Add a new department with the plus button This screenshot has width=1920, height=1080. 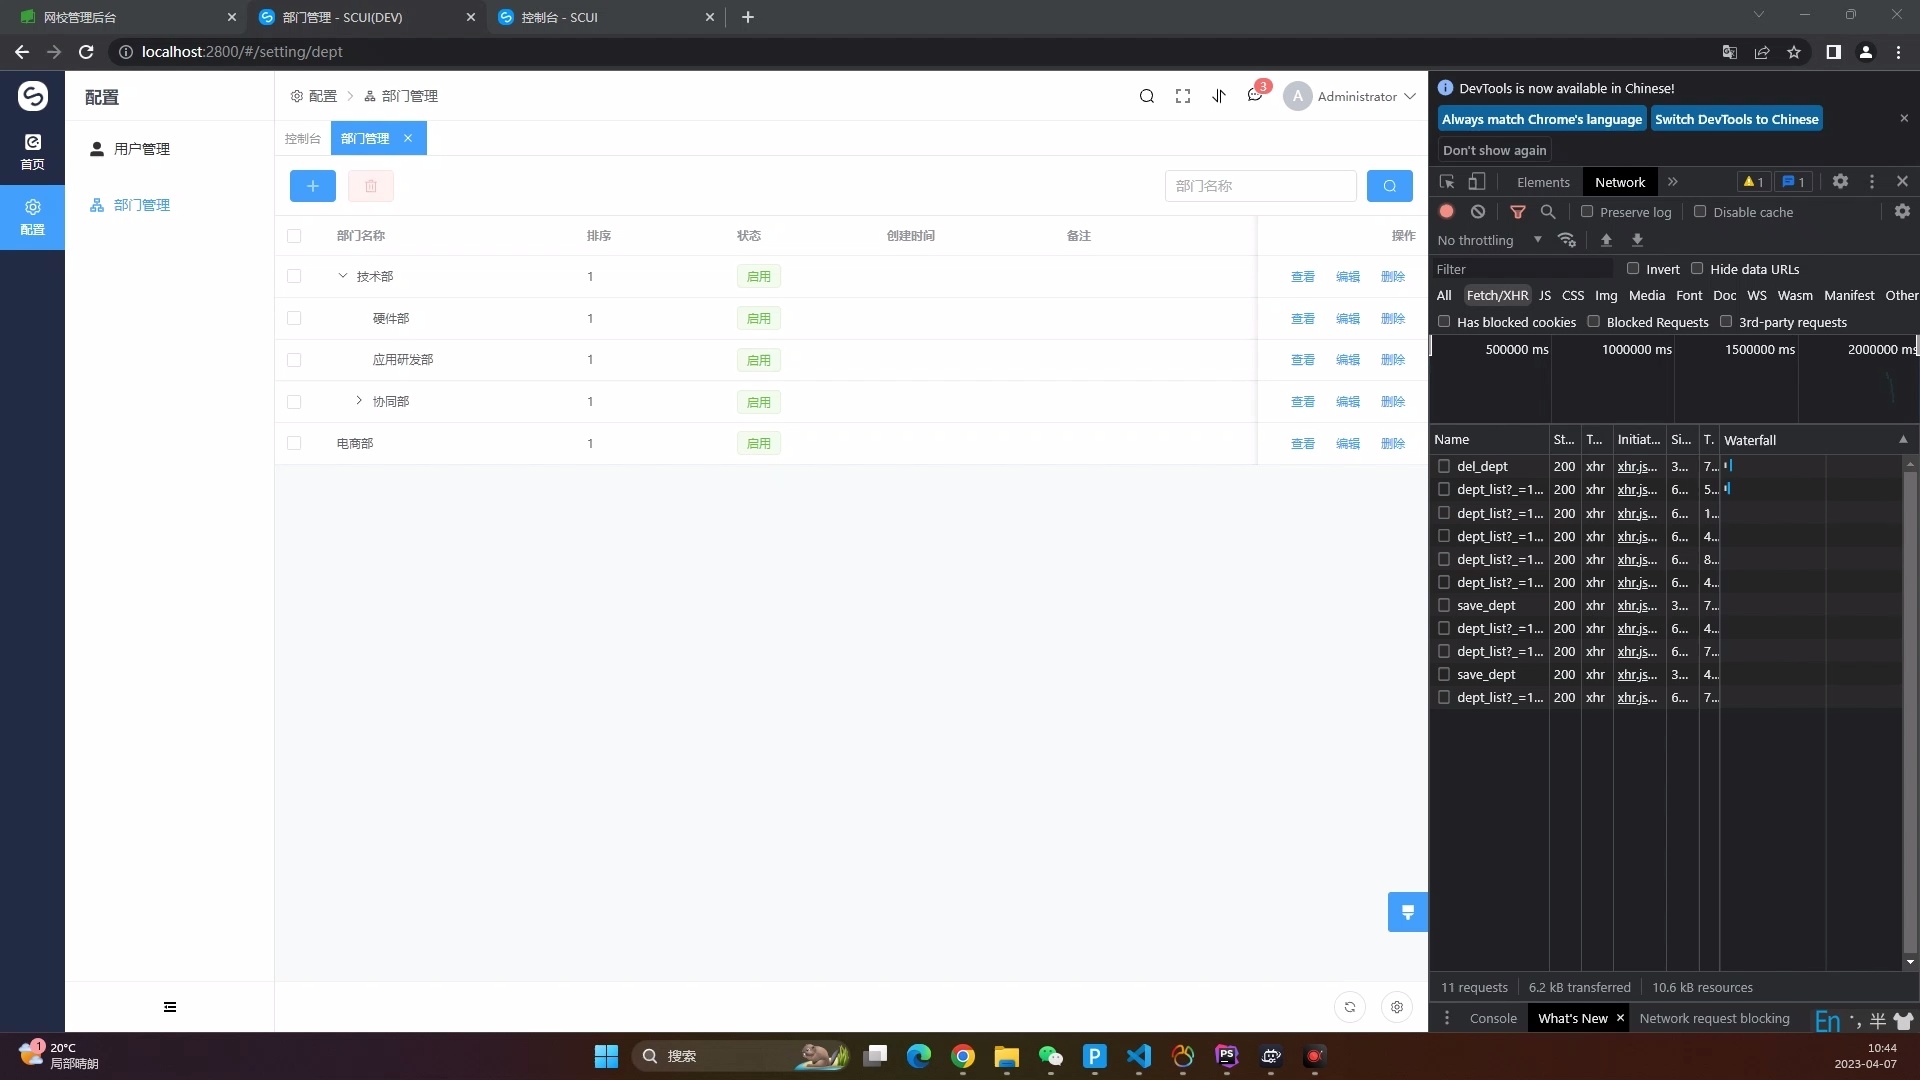point(312,186)
